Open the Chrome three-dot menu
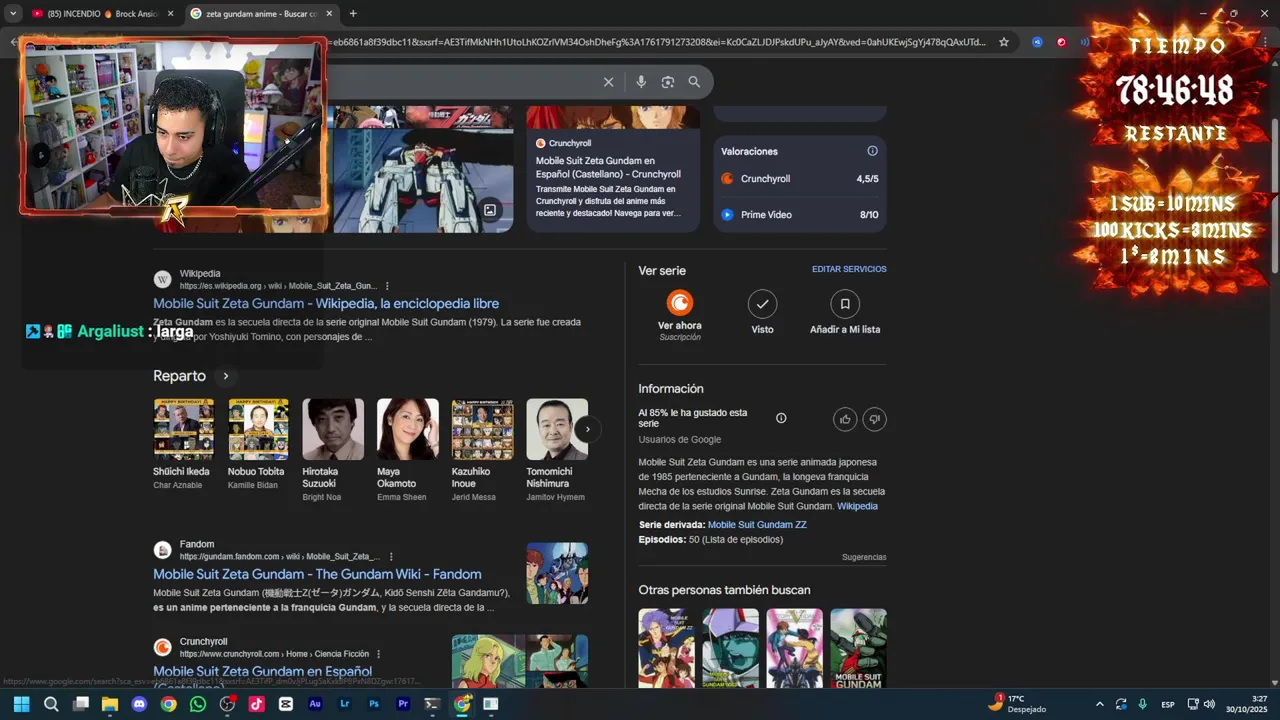The height and width of the screenshot is (720, 1280). pos(1265,42)
